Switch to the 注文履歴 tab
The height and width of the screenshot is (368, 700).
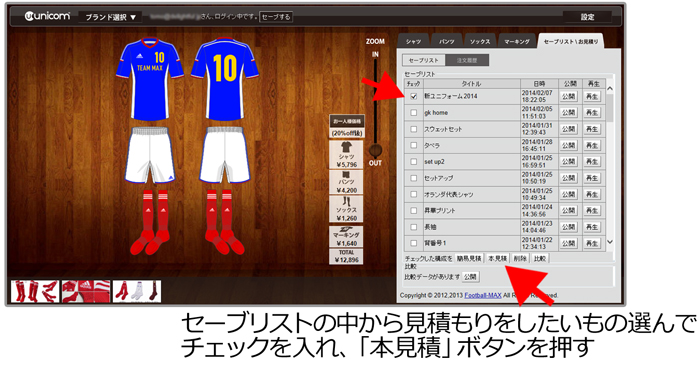point(467,60)
